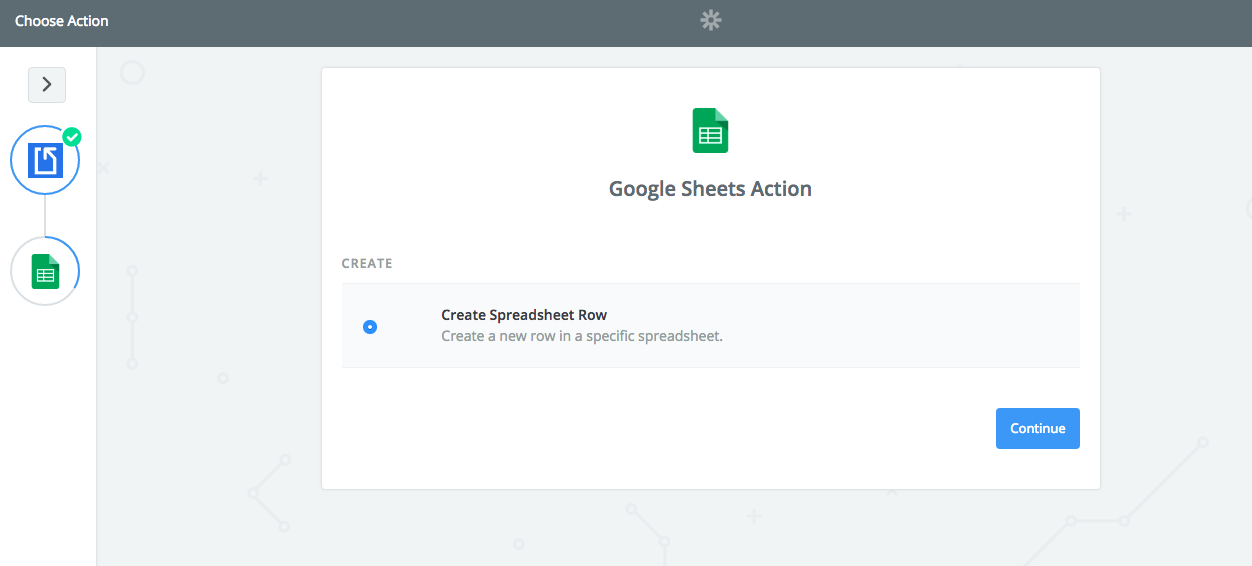
Task: Click the Zapier asterisk logo in header
Action: [x=710, y=20]
